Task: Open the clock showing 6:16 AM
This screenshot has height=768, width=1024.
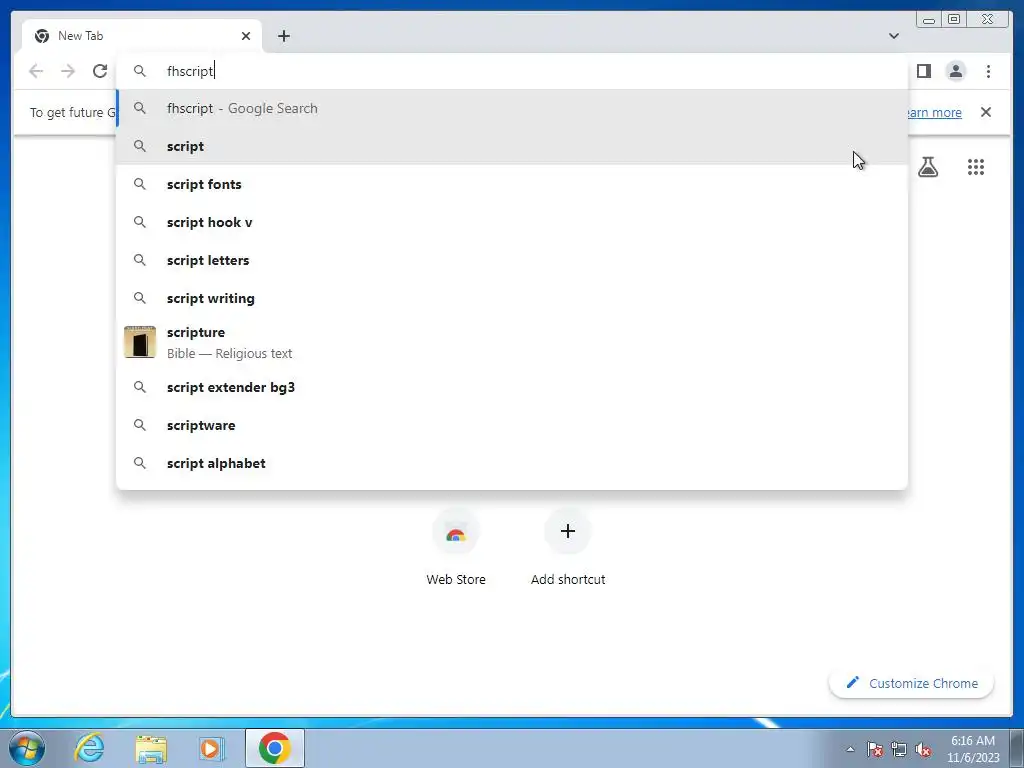Action: click(973, 749)
